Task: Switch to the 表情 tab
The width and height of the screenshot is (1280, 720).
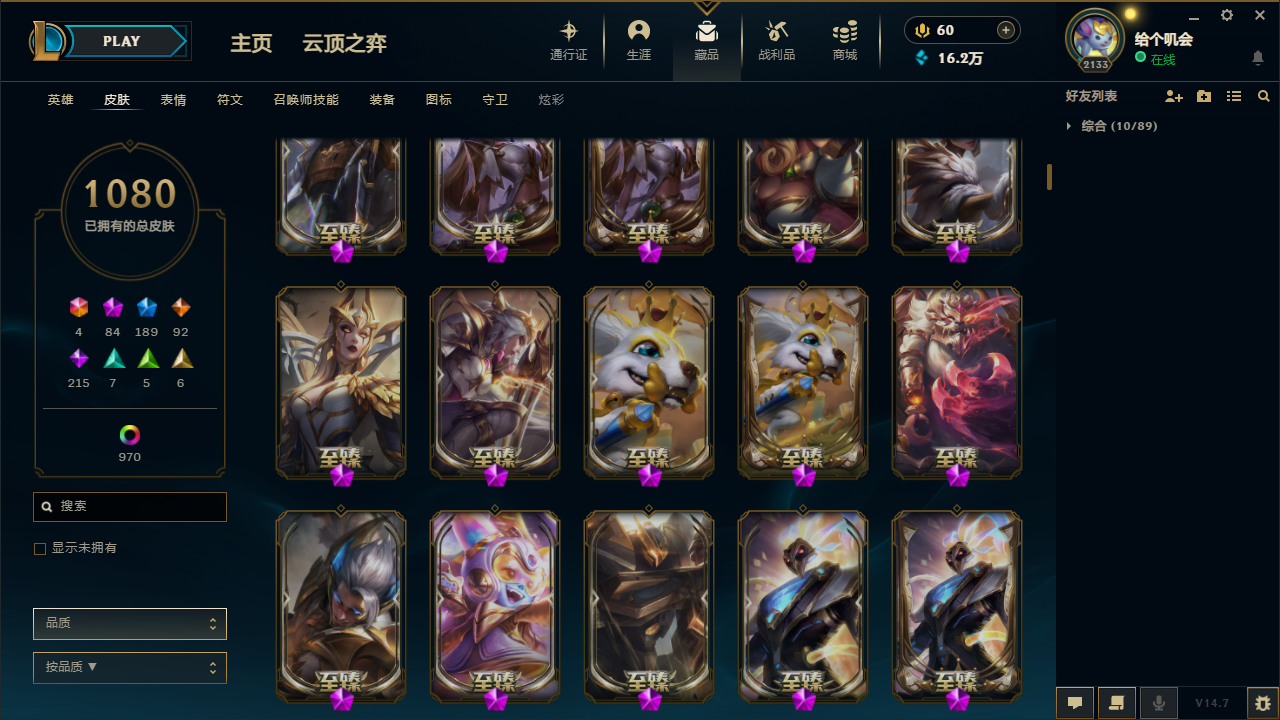Action: (x=174, y=100)
